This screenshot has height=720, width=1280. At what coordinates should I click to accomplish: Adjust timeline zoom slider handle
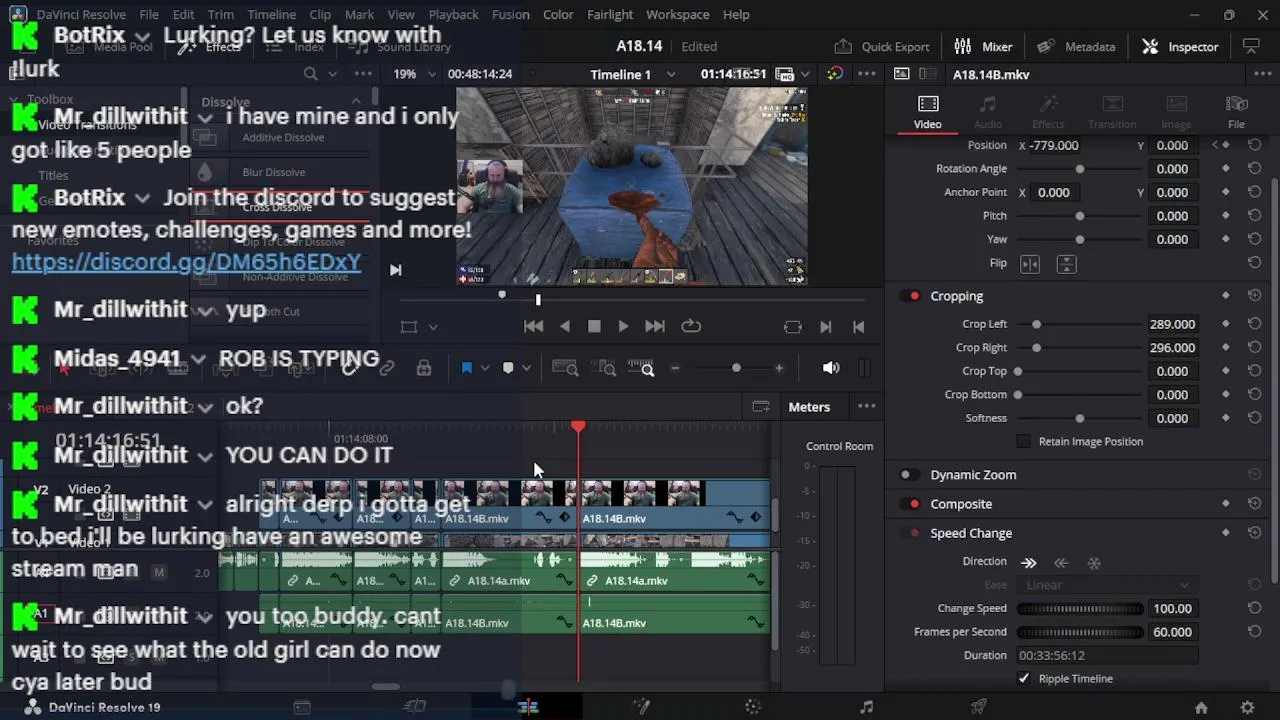[736, 368]
